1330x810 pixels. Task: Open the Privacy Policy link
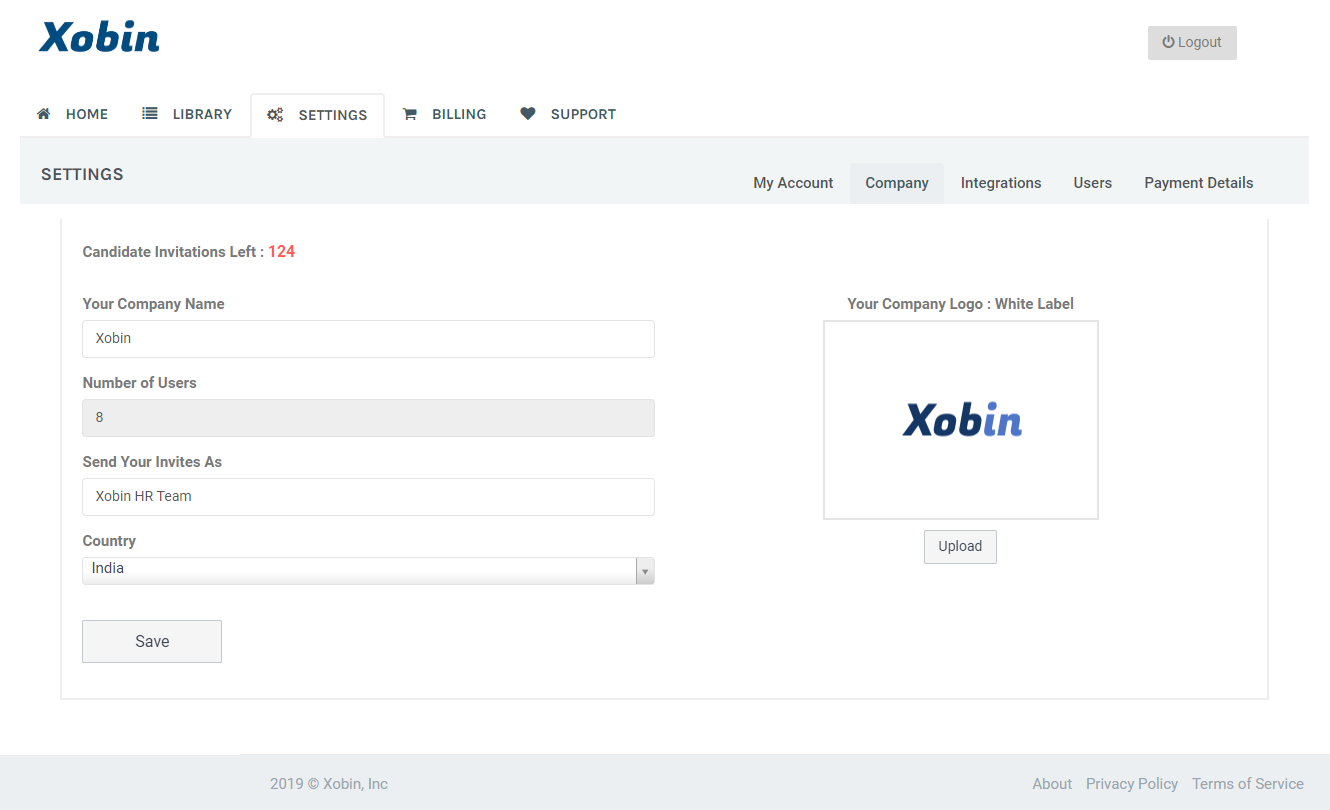1132,784
